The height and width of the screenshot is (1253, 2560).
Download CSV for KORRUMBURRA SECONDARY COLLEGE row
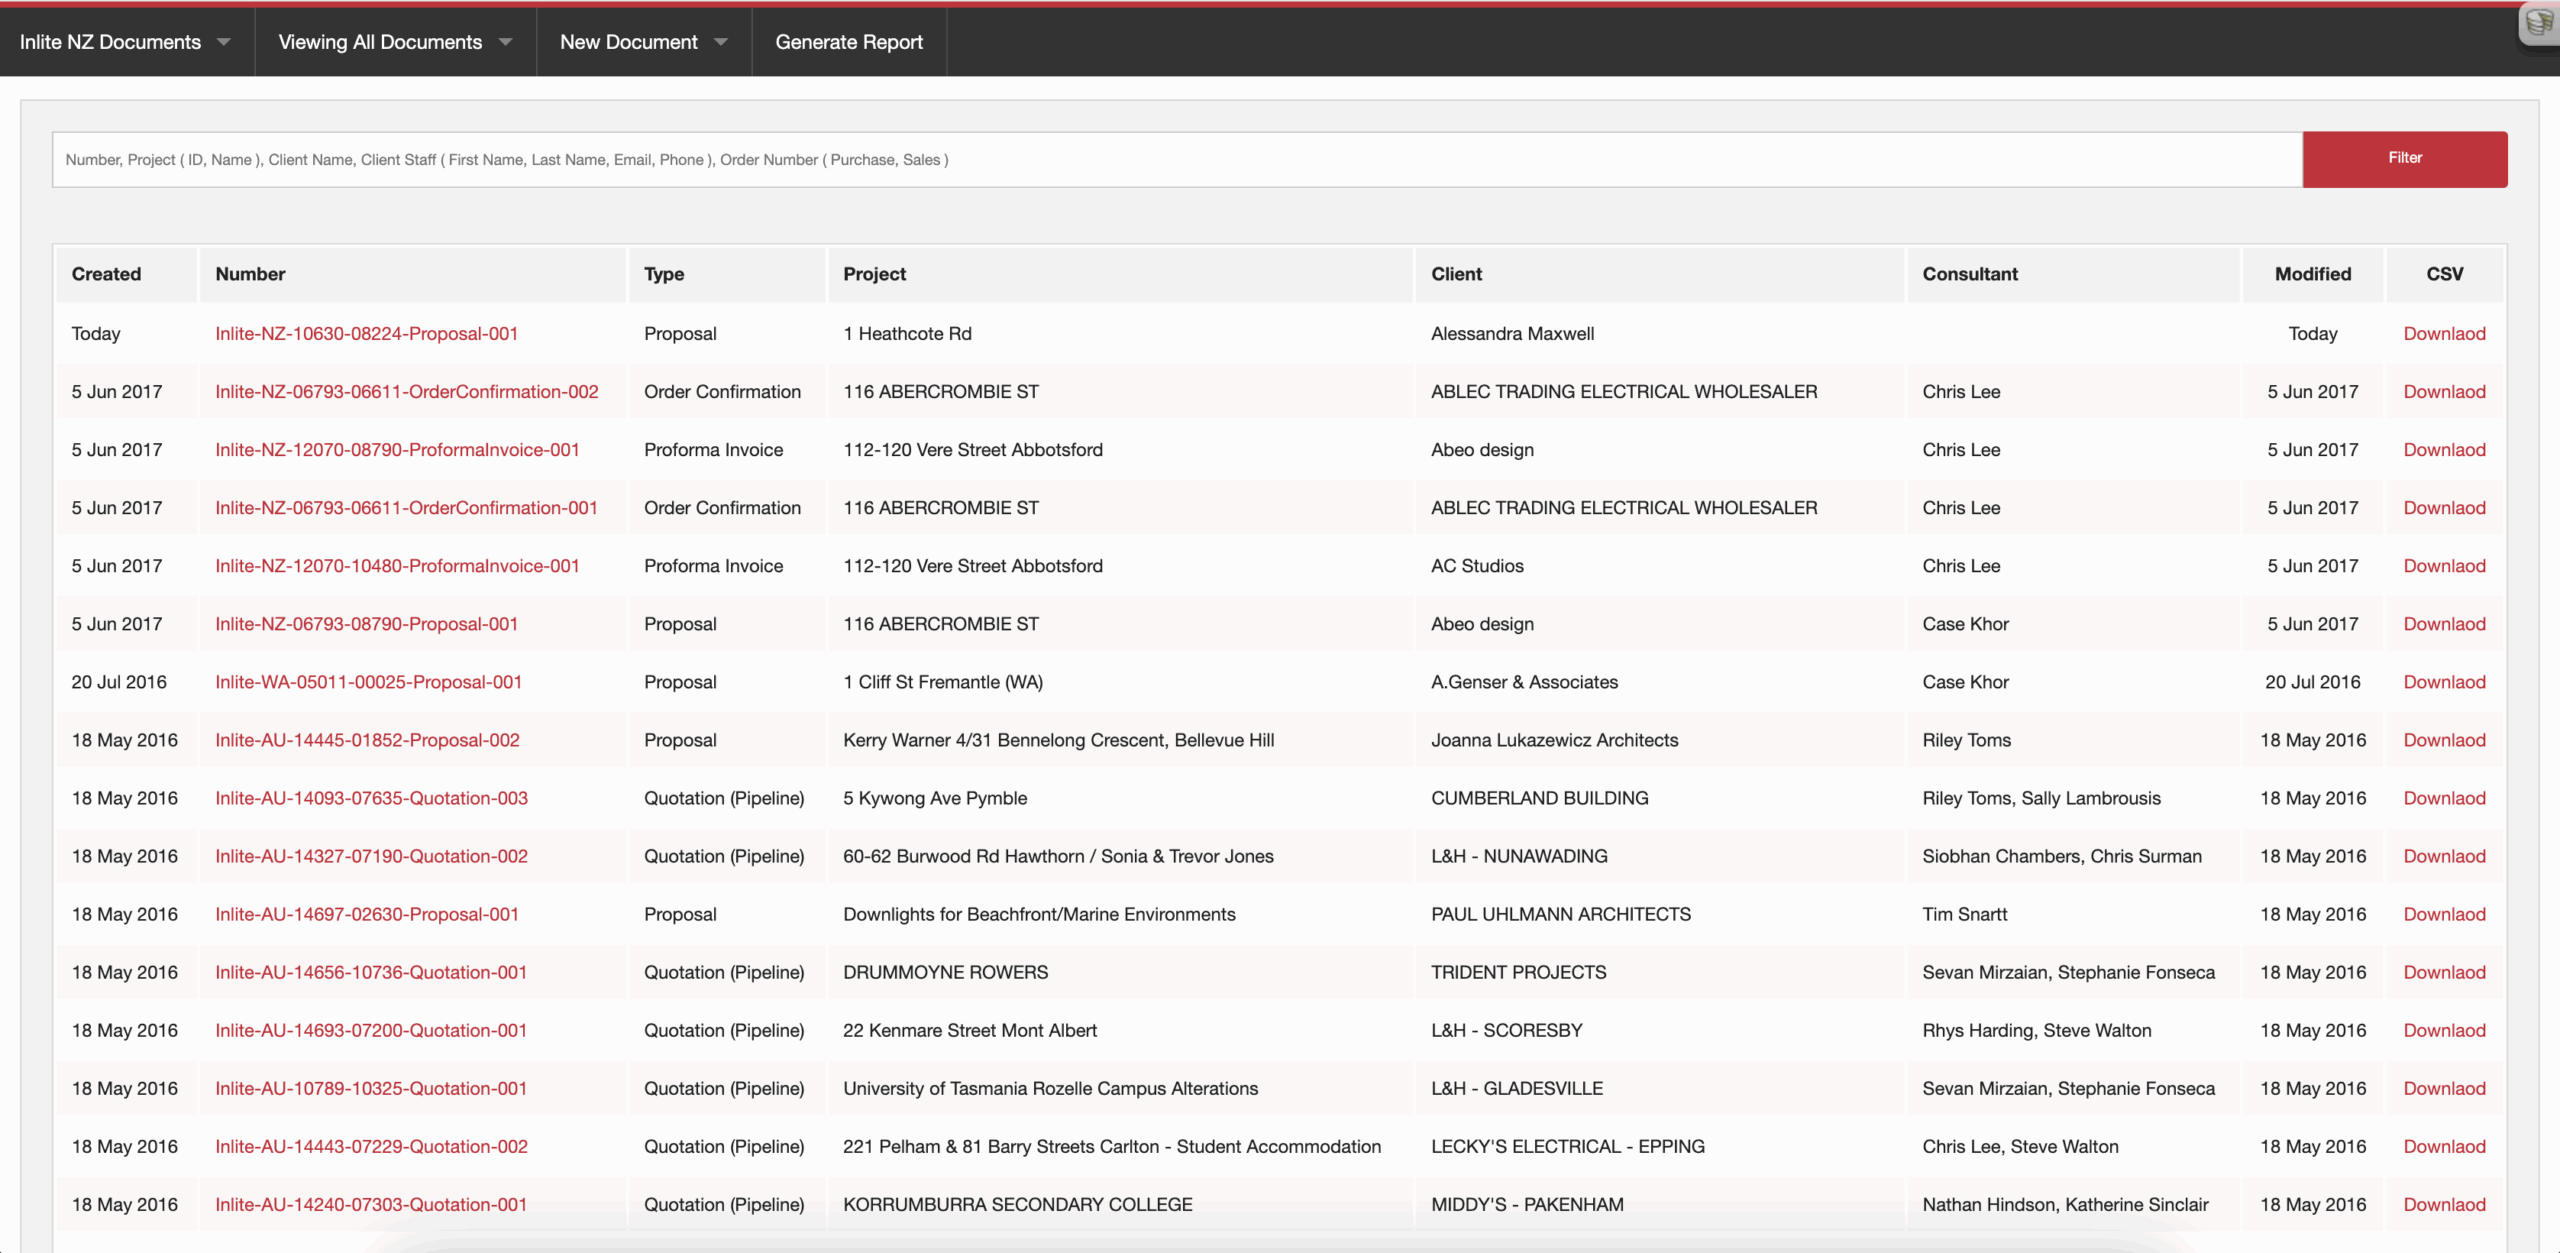2444,1205
